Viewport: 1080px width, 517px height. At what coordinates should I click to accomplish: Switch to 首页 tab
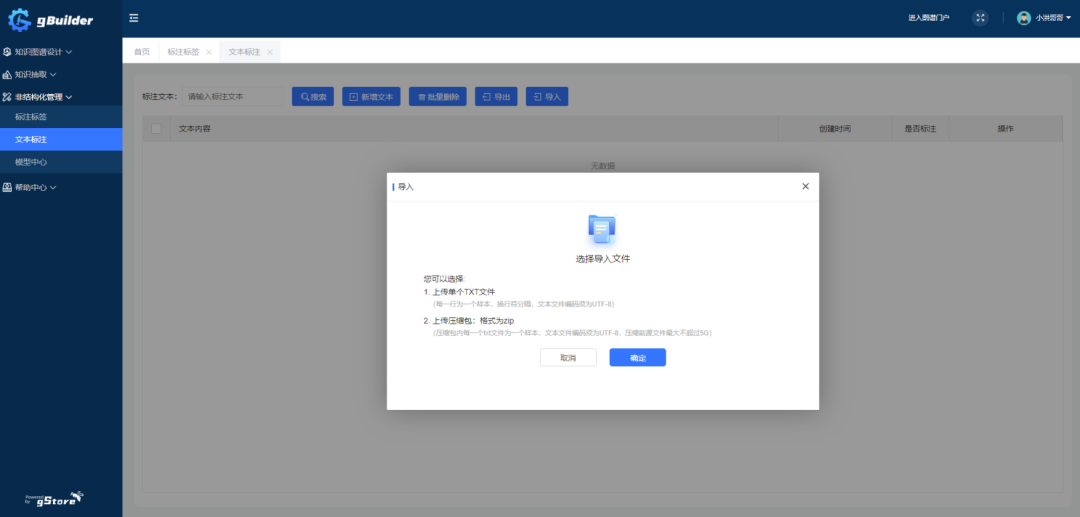pos(141,52)
